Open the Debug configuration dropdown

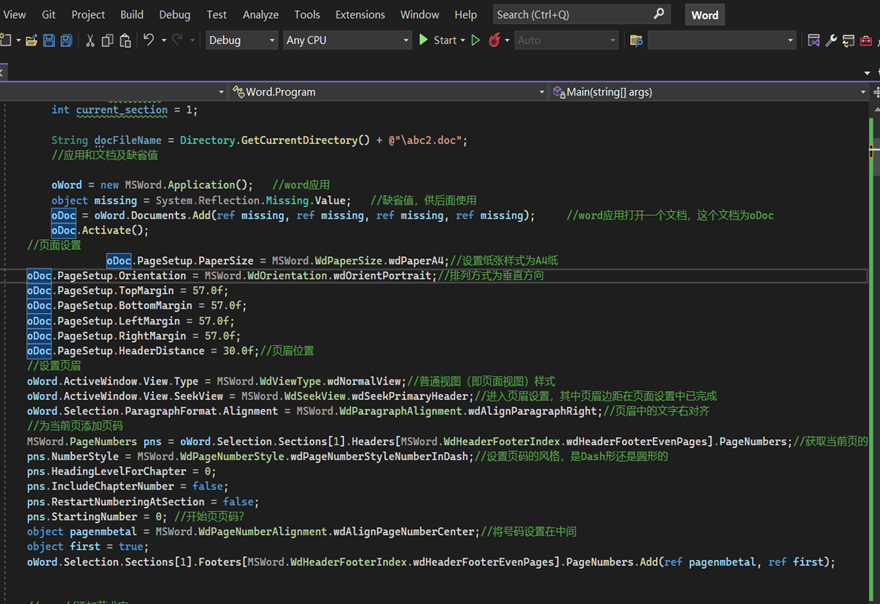241,40
